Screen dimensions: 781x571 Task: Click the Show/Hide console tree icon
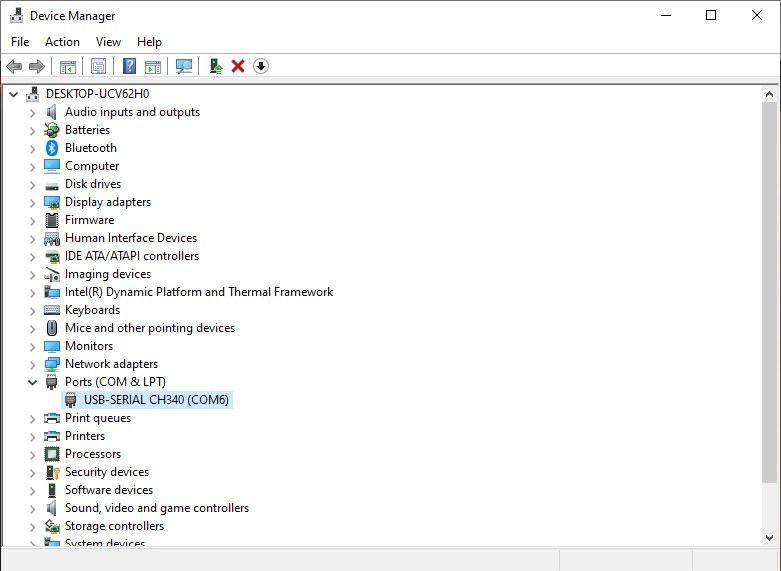67,66
